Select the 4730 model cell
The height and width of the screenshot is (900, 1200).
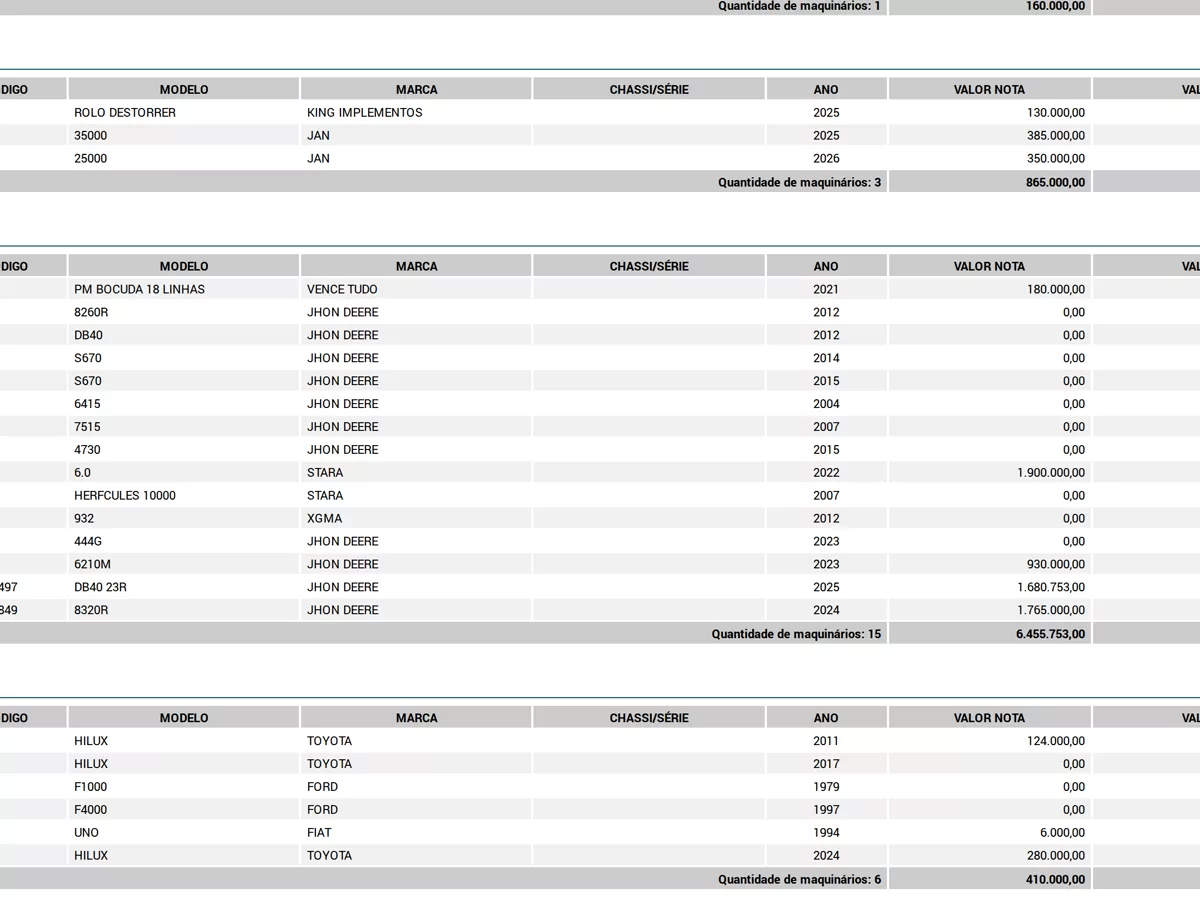pyautogui.click(x=184, y=450)
